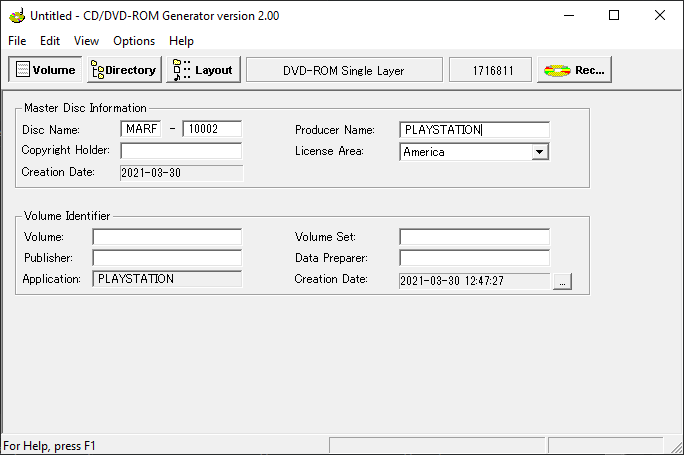Click the Disc Name number field 10002
684x455 pixels.
click(211, 129)
